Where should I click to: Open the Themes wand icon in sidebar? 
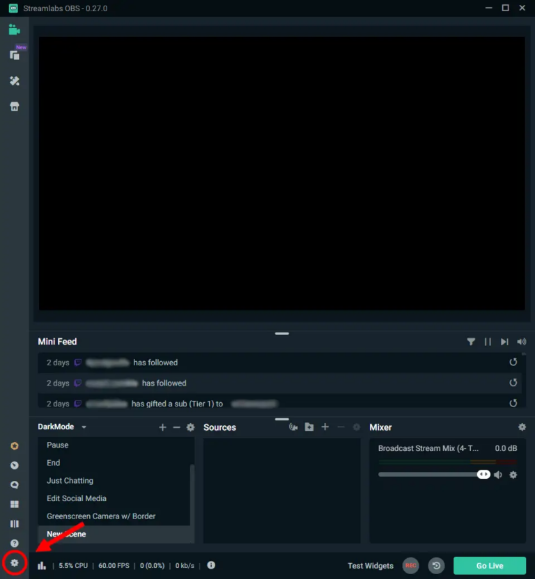[x=14, y=81]
